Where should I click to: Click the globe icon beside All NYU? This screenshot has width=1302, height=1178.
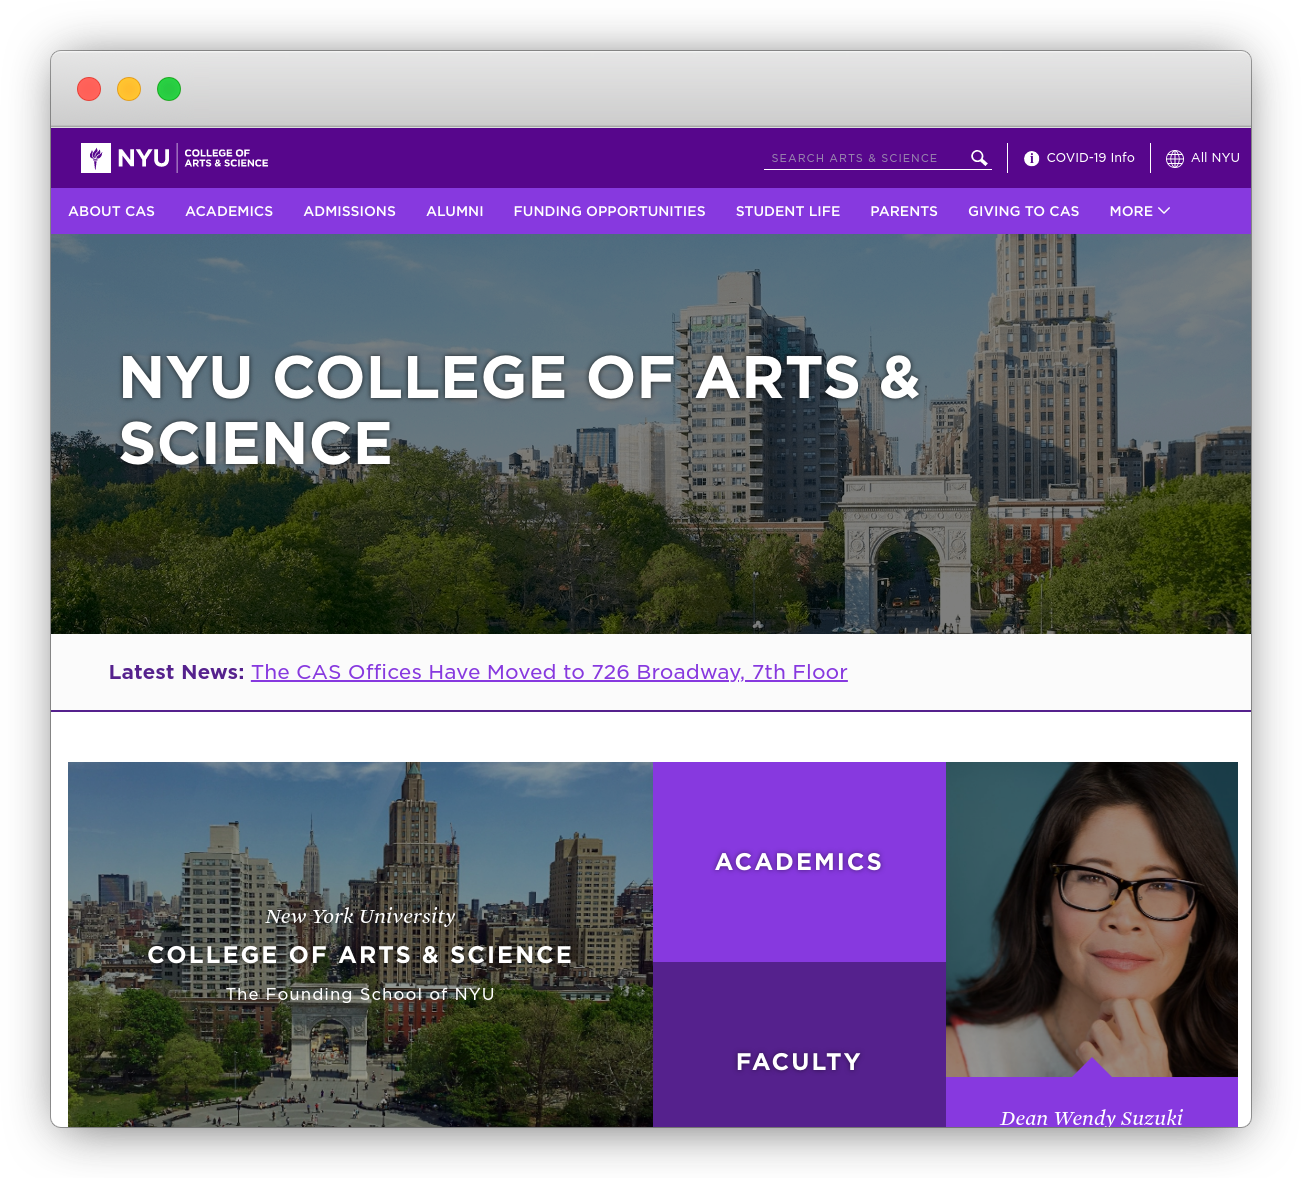click(x=1173, y=158)
